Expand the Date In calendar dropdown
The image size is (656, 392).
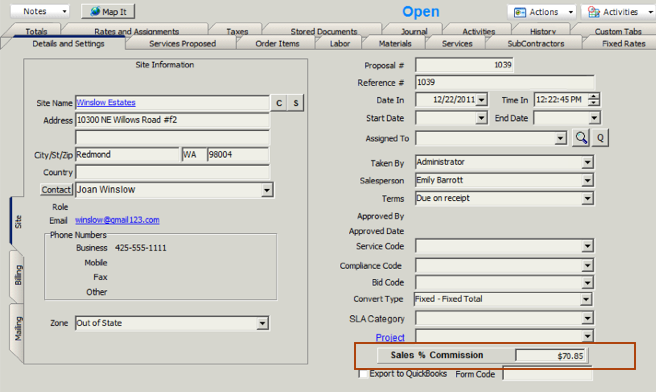[482, 100]
